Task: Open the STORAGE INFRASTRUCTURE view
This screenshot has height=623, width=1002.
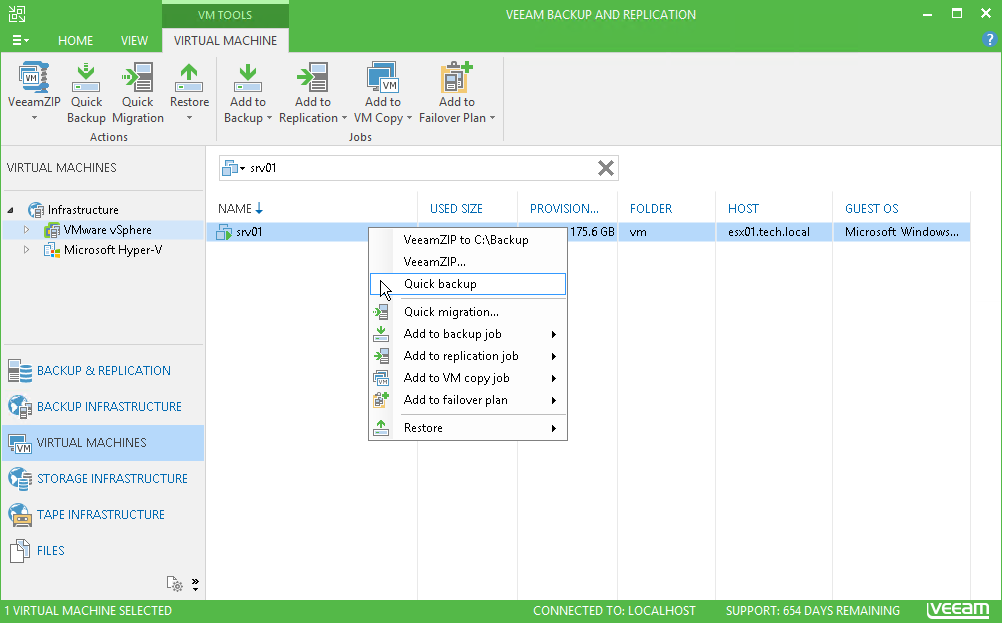Action: tap(103, 479)
